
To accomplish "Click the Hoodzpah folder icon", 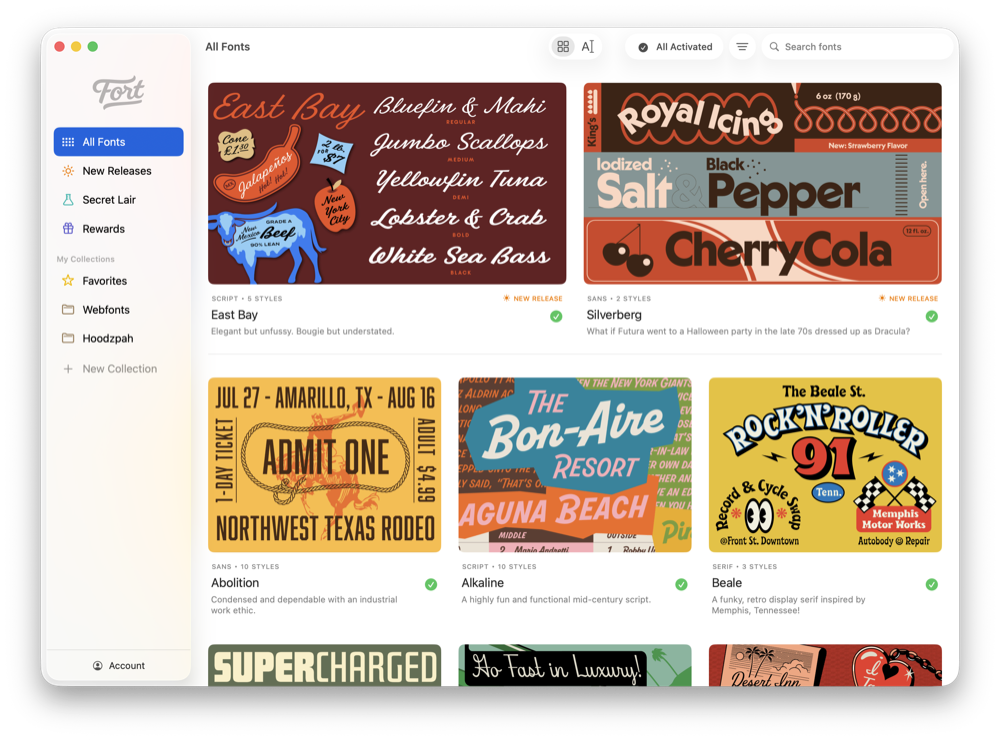I will pos(68,338).
